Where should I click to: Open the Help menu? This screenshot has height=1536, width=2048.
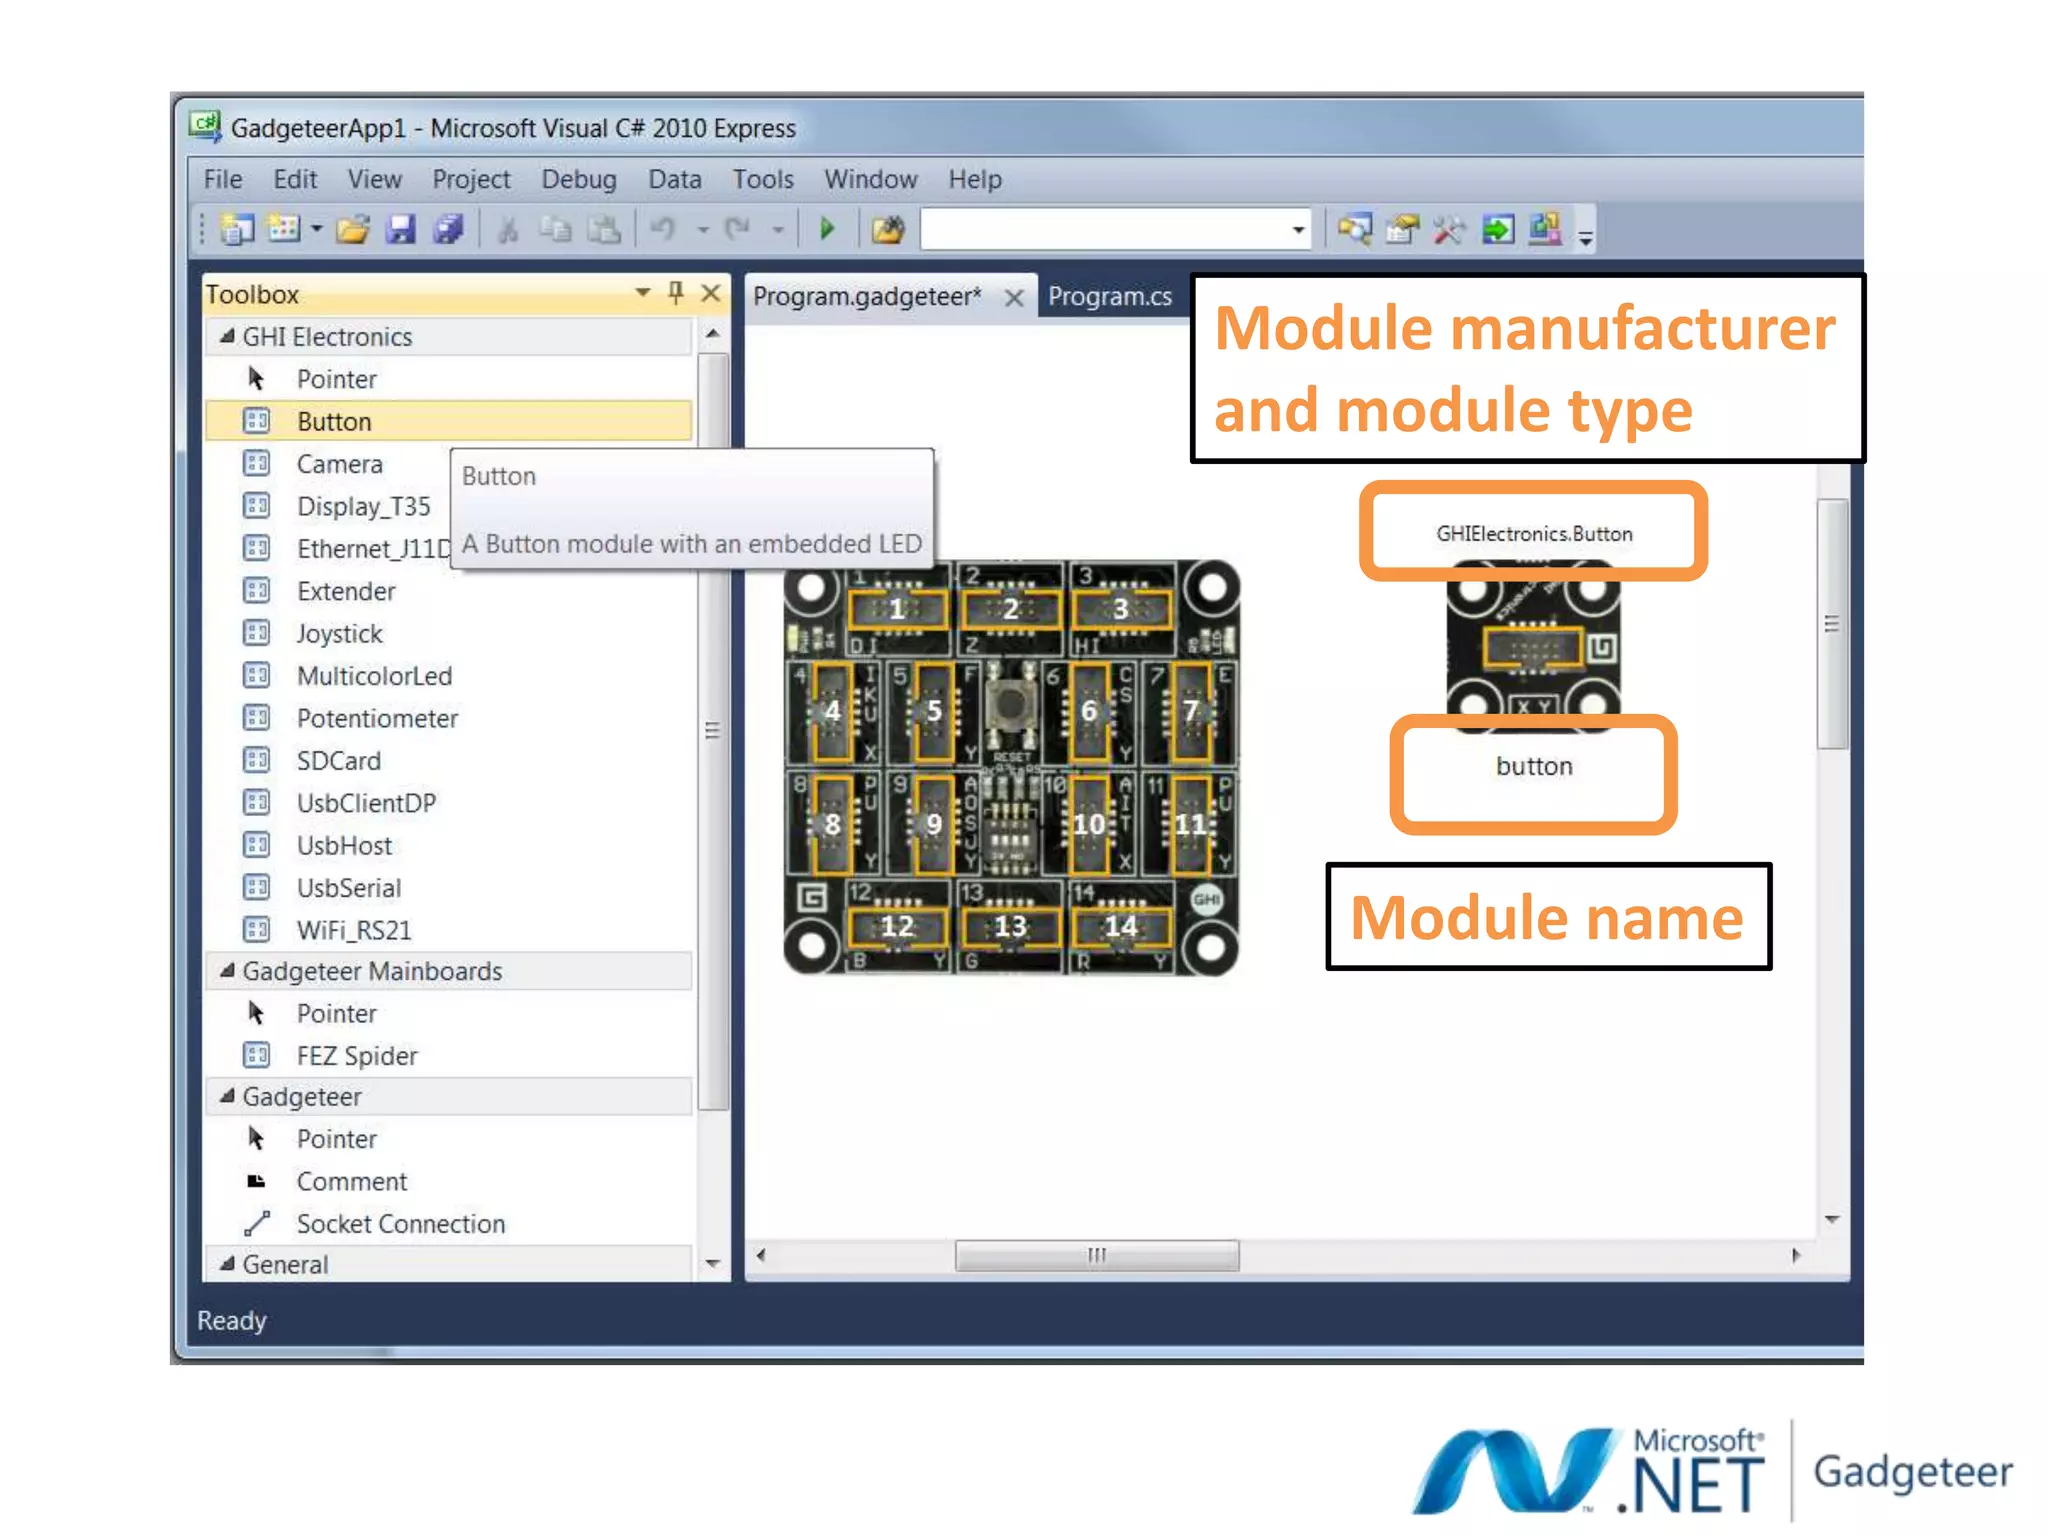pos(975,179)
